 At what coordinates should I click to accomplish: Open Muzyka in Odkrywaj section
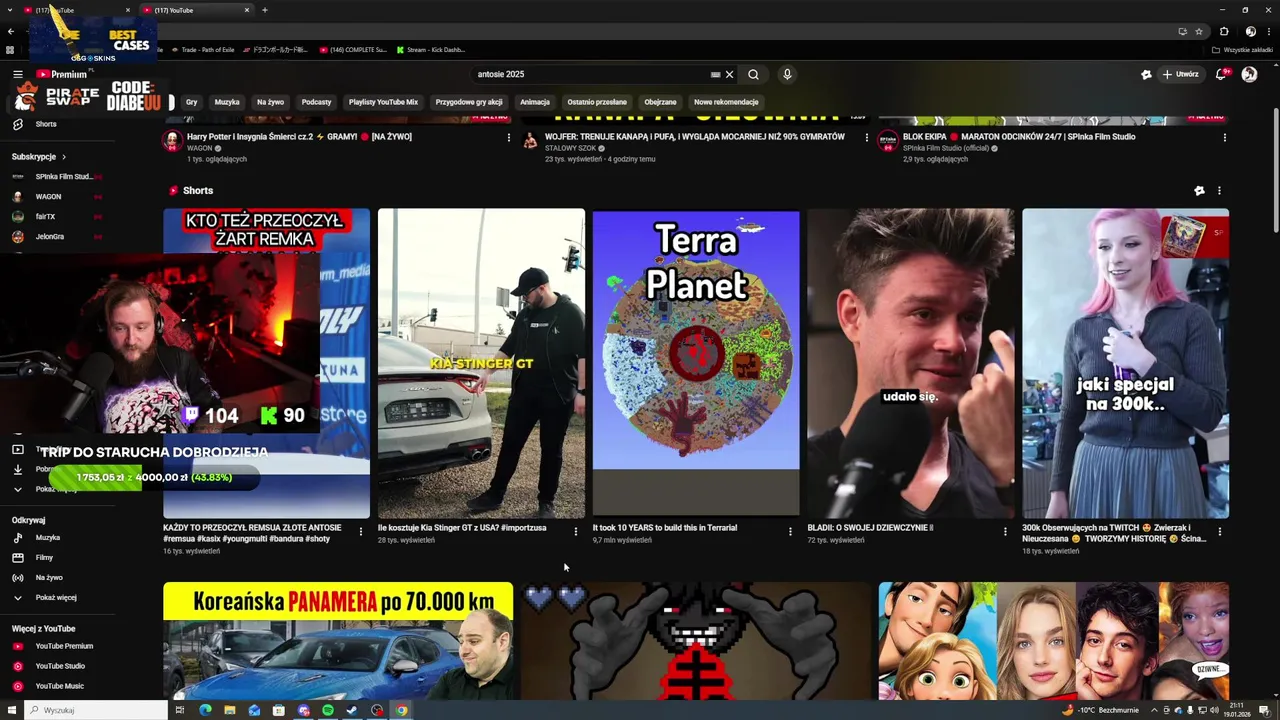point(48,538)
